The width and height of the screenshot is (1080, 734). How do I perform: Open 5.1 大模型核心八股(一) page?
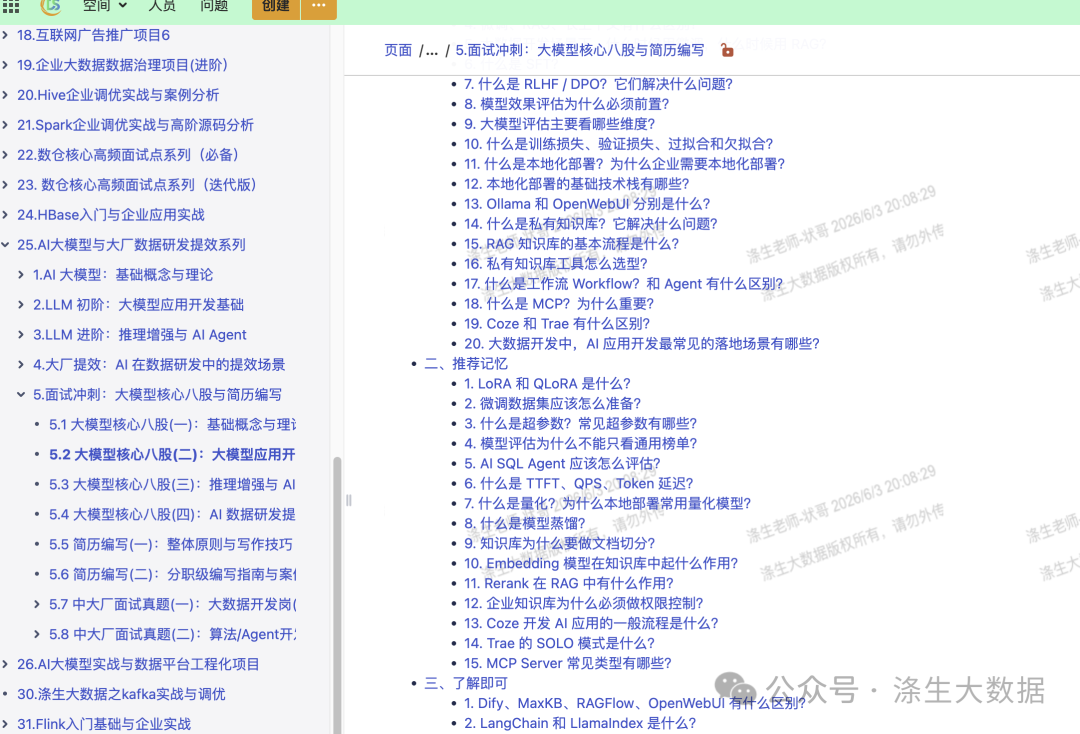point(172,424)
